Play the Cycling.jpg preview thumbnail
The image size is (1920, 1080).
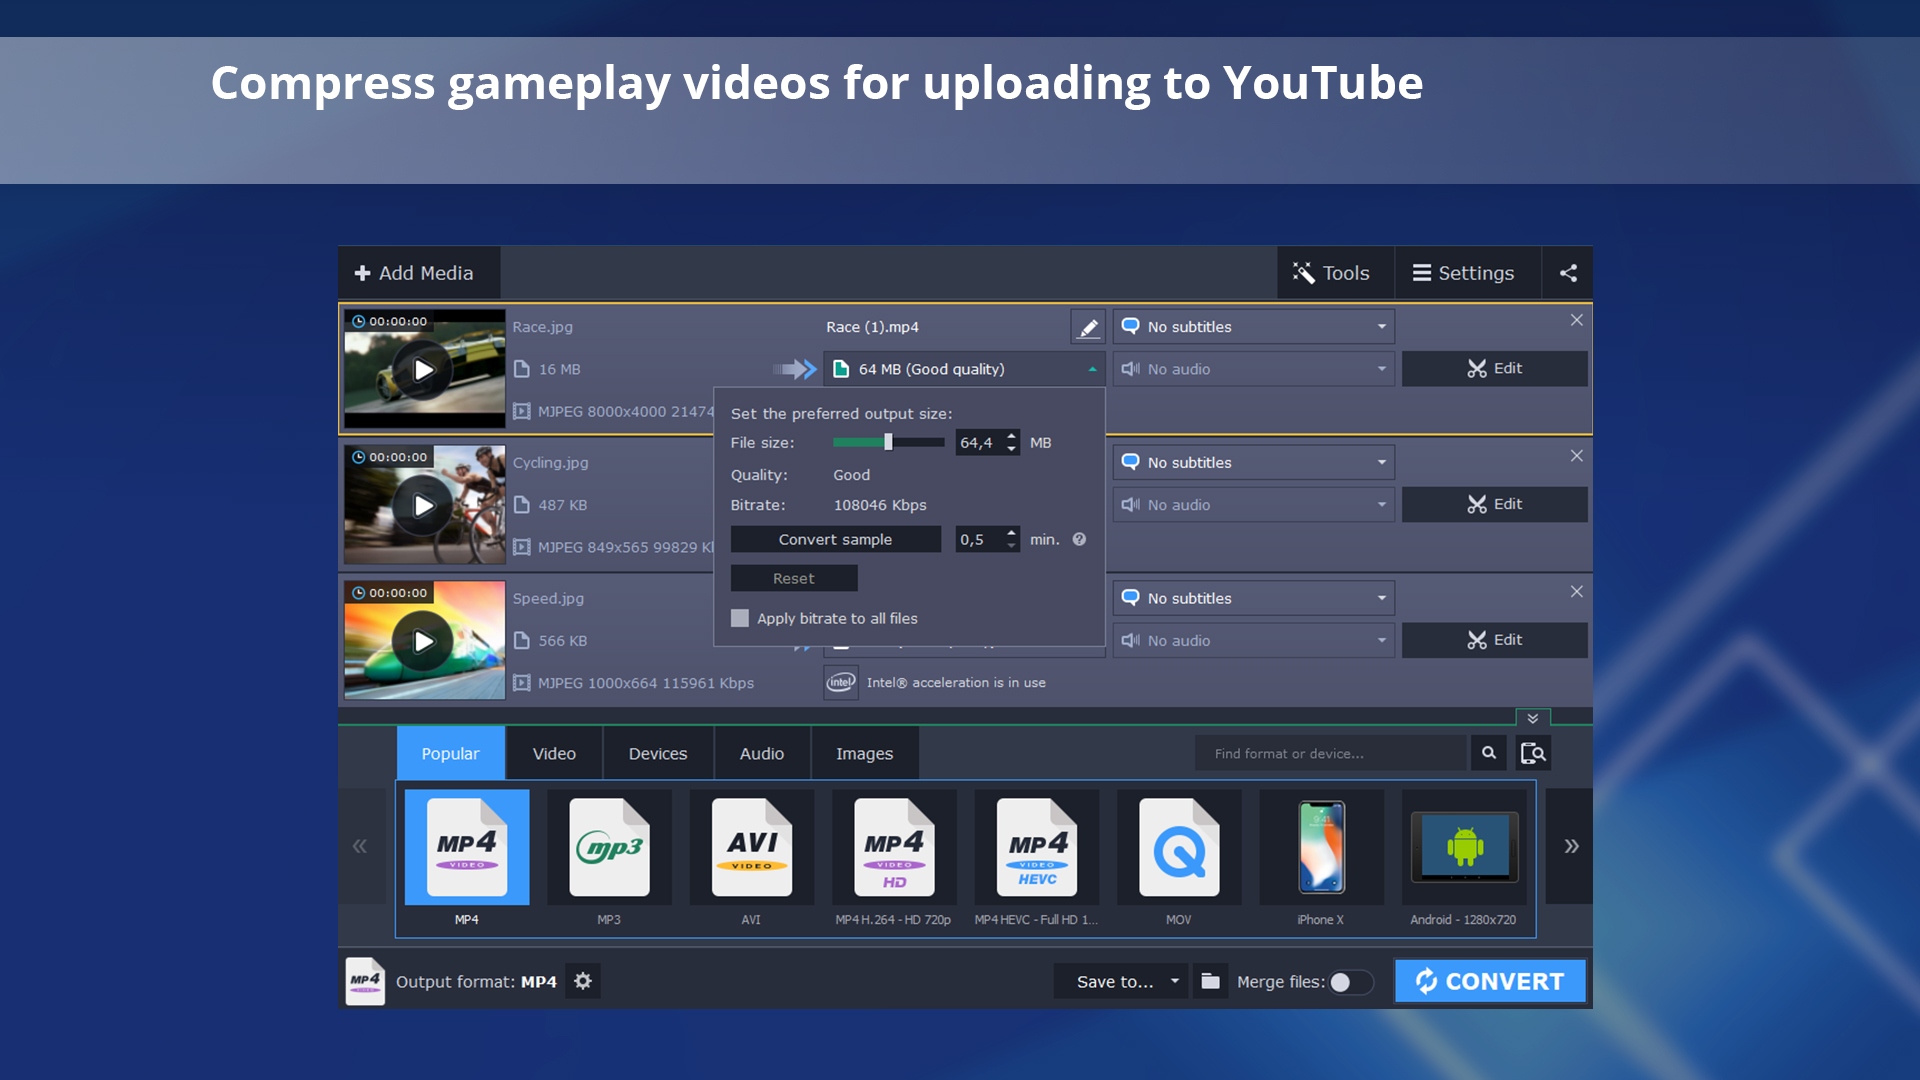(424, 505)
